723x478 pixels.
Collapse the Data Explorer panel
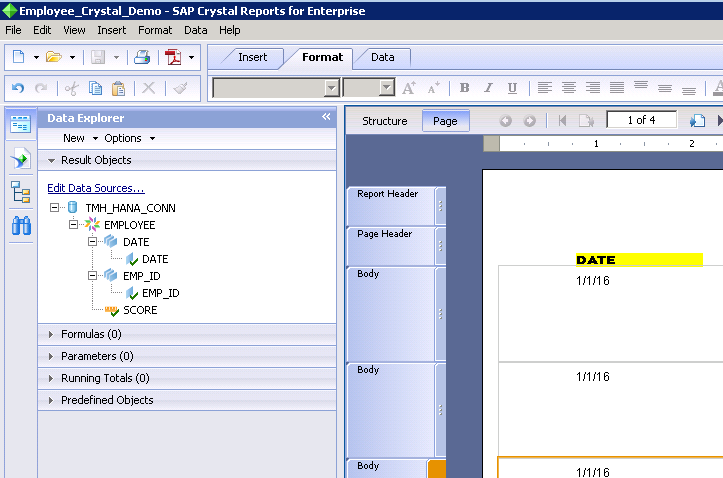click(326, 117)
